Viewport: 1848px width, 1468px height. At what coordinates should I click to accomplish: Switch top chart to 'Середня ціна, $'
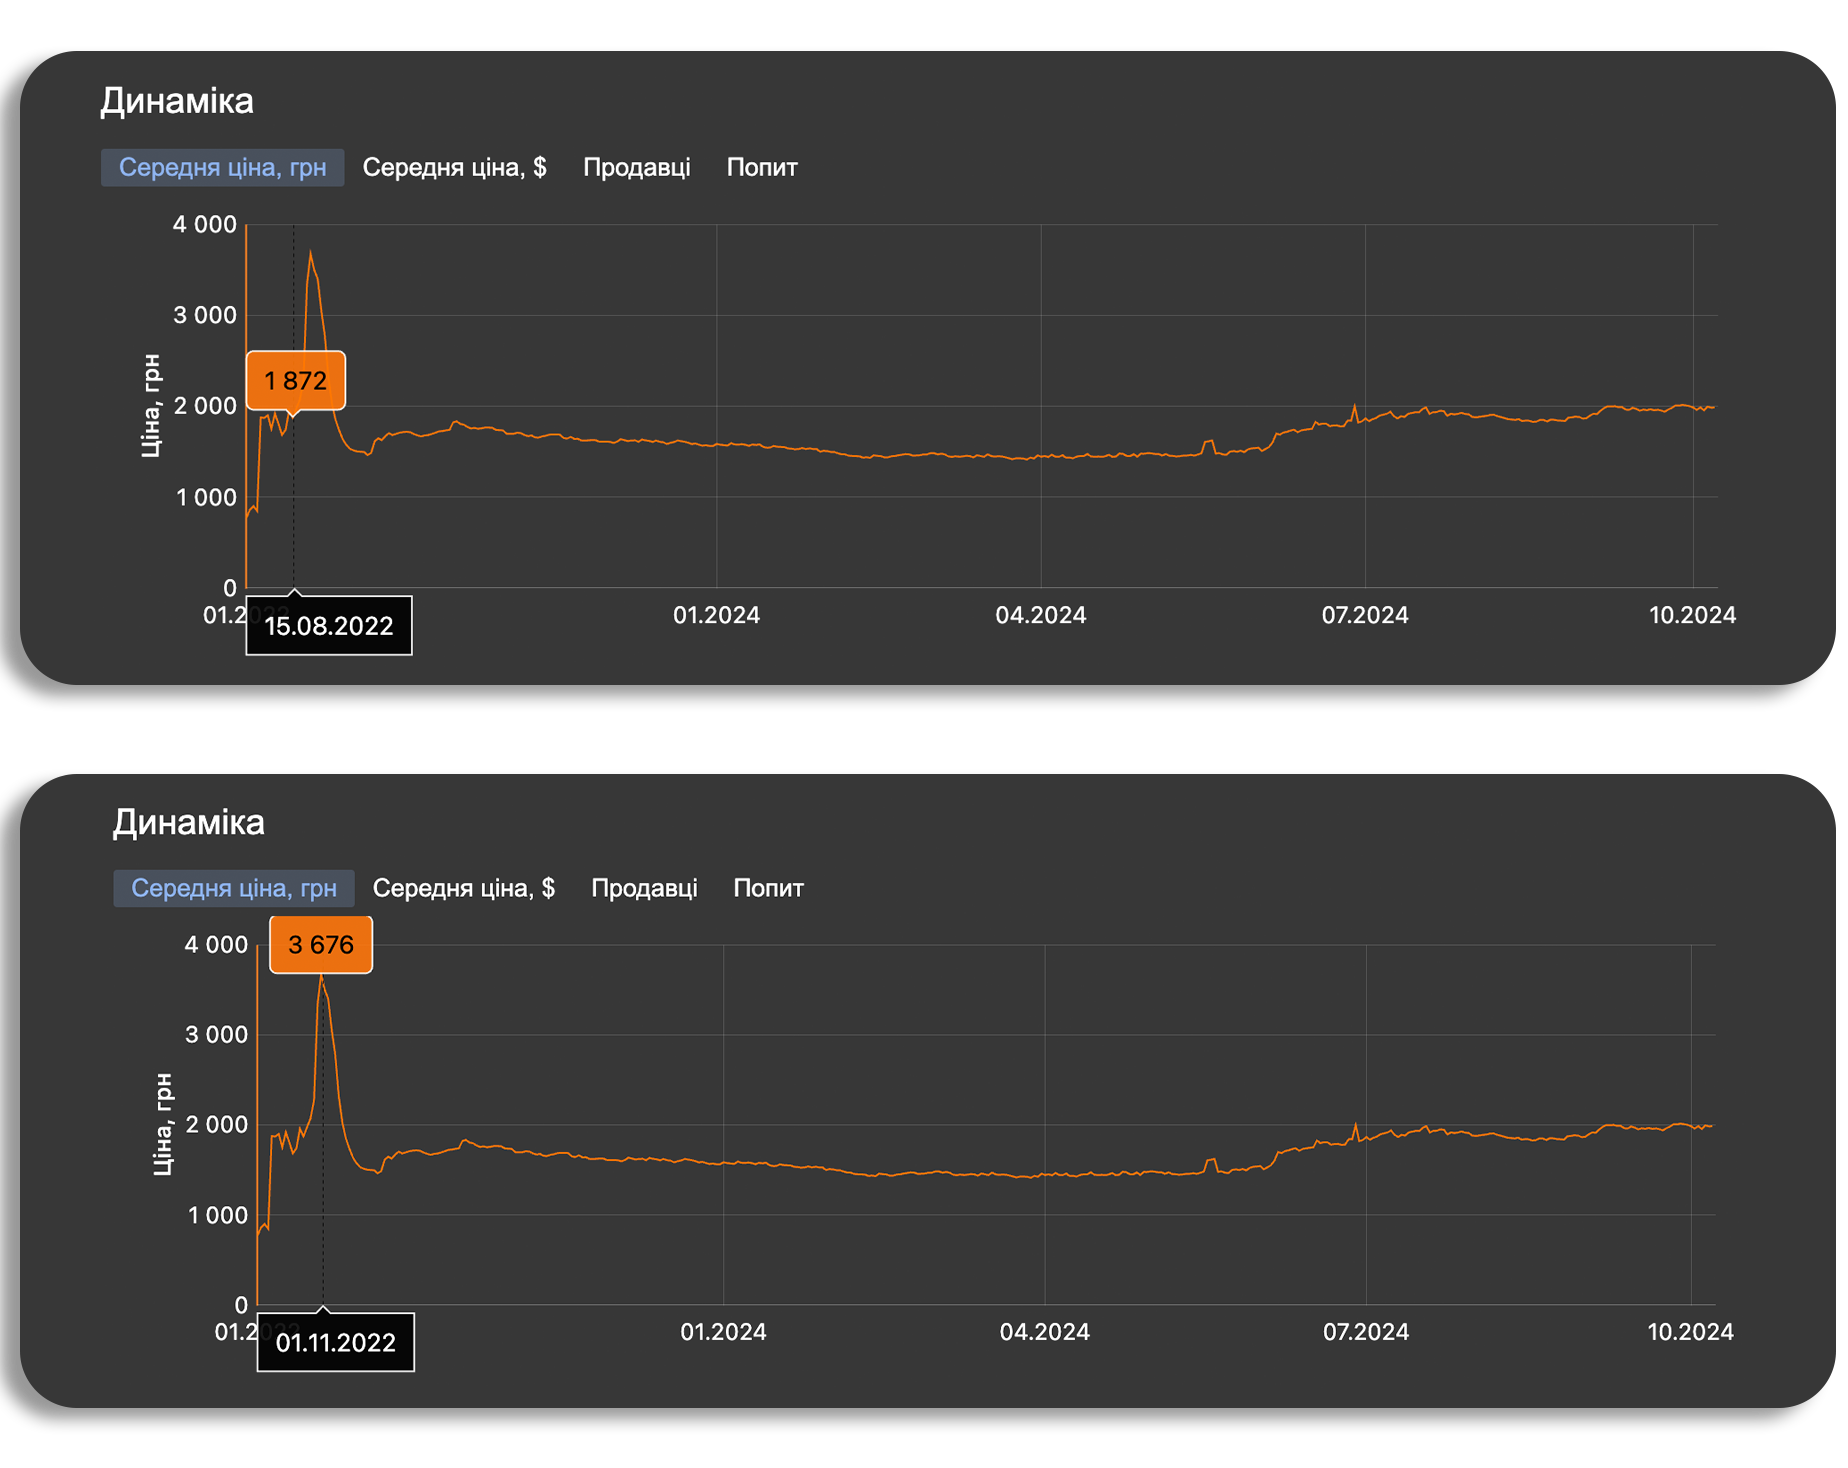point(454,167)
